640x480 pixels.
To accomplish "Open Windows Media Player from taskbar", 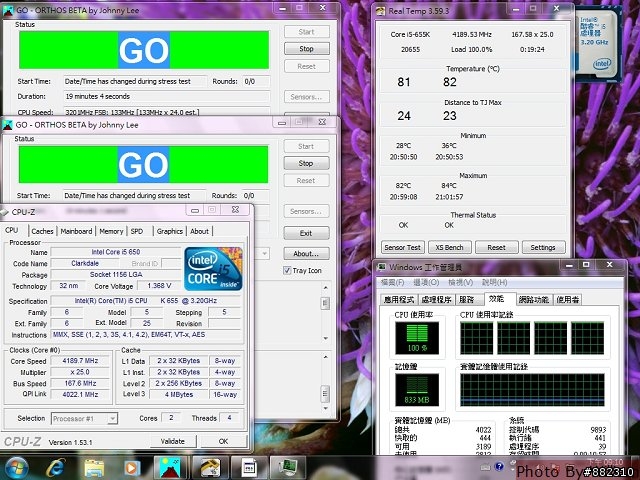I will pos(132,468).
